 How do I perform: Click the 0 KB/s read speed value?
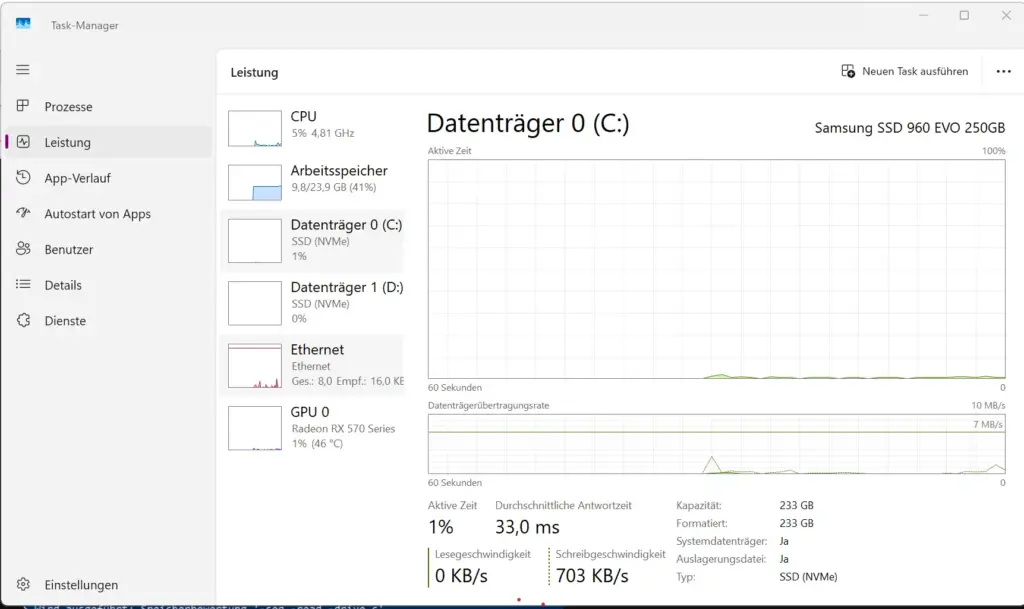coord(461,576)
